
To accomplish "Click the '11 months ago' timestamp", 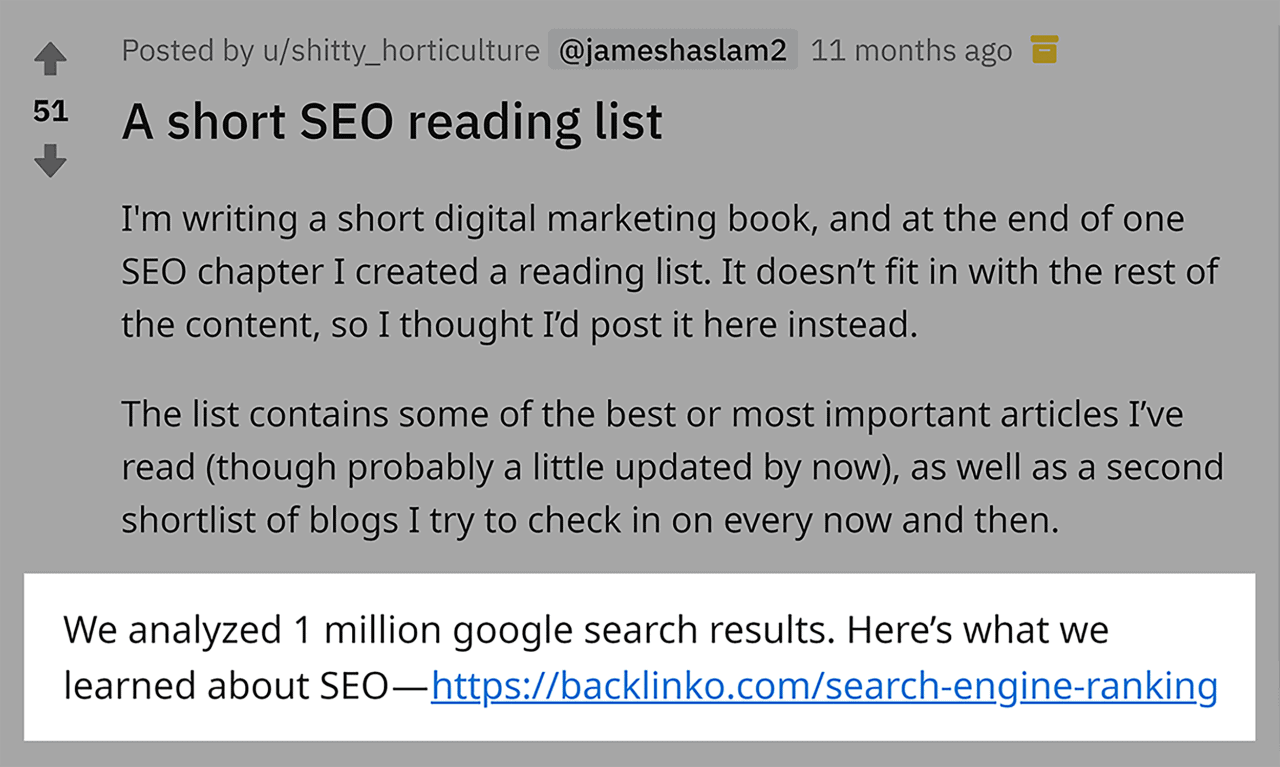I will (x=911, y=50).
